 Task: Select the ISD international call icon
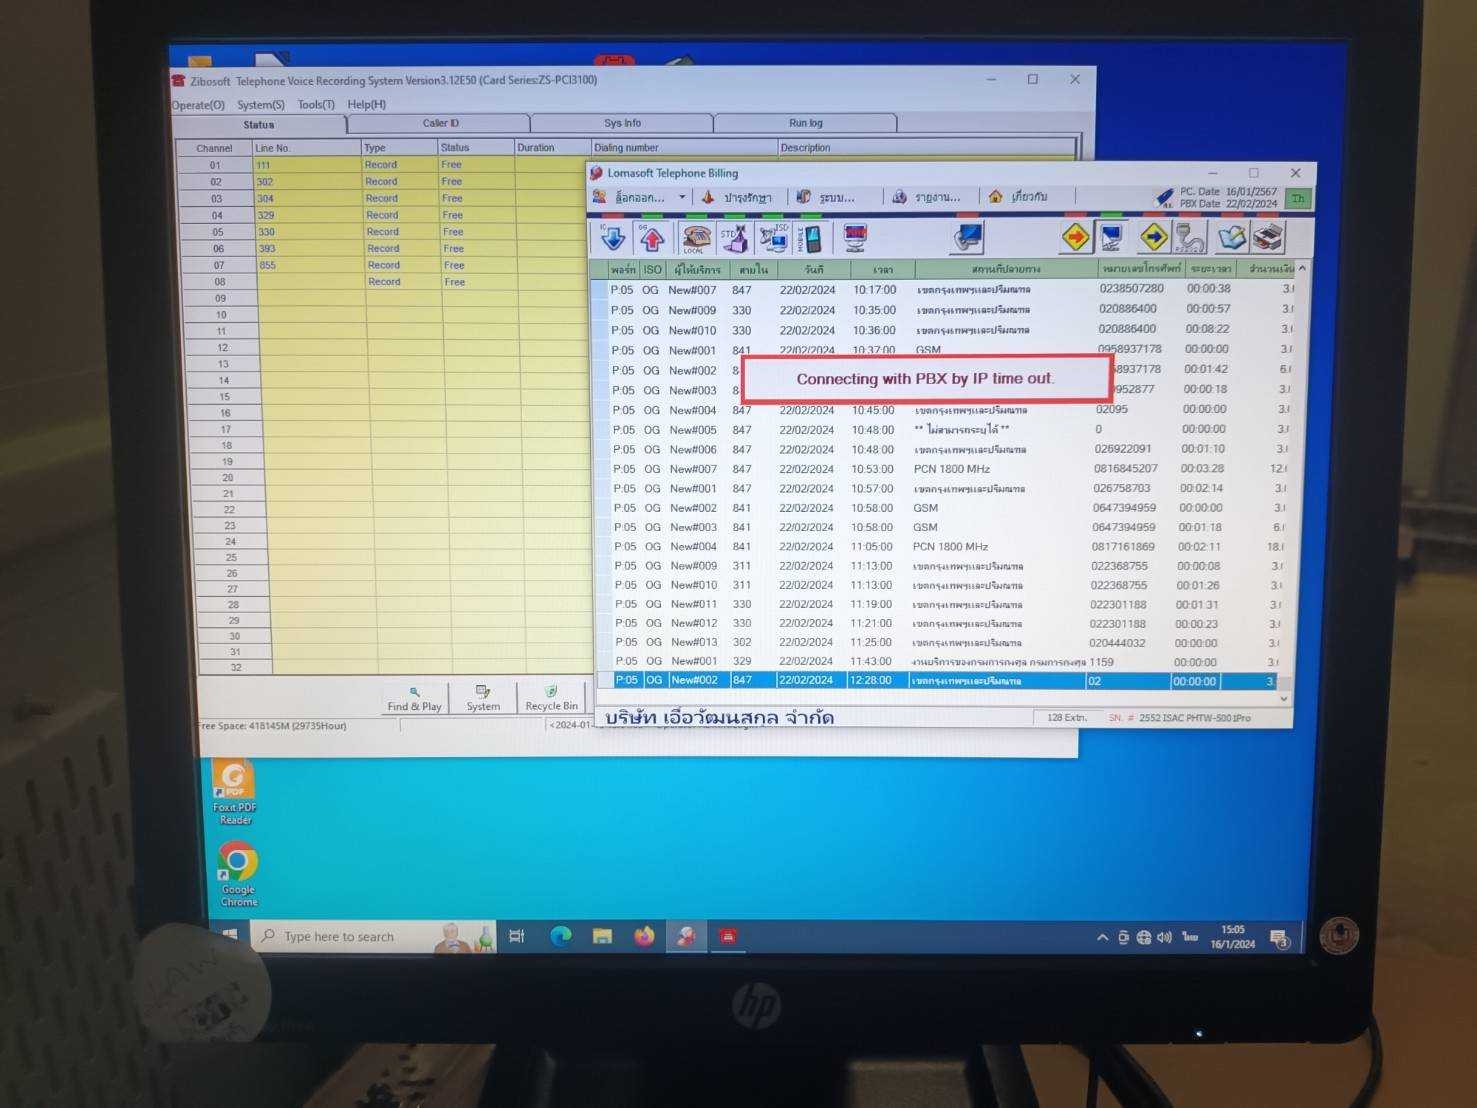pos(774,238)
